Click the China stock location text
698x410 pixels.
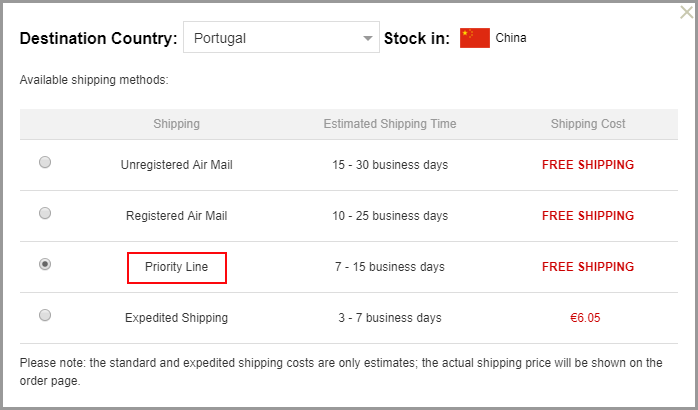(x=511, y=38)
